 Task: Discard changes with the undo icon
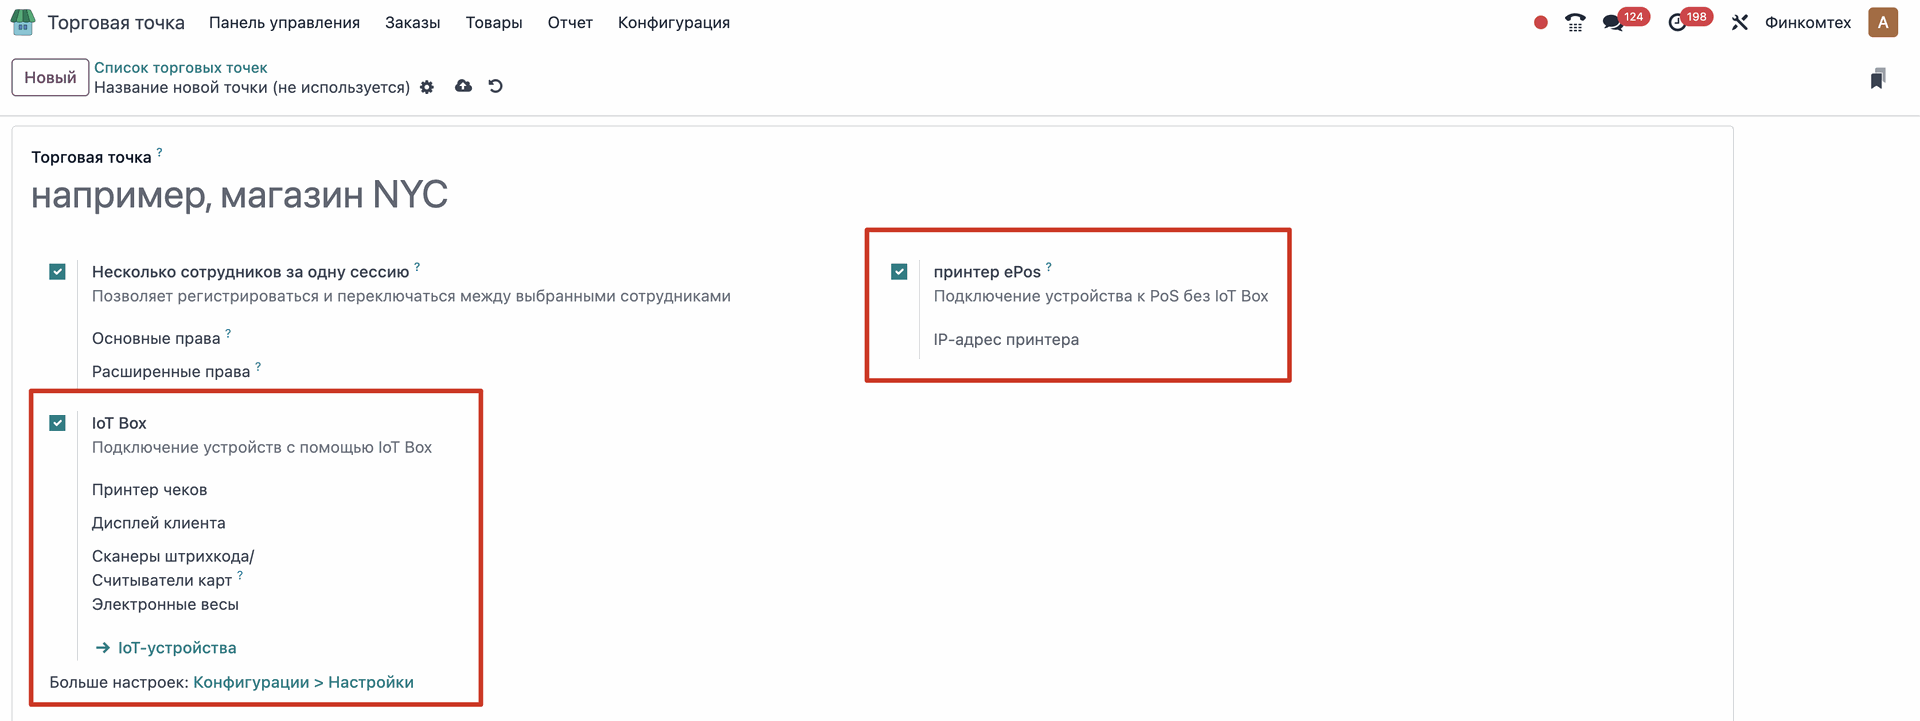click(495, 87)
